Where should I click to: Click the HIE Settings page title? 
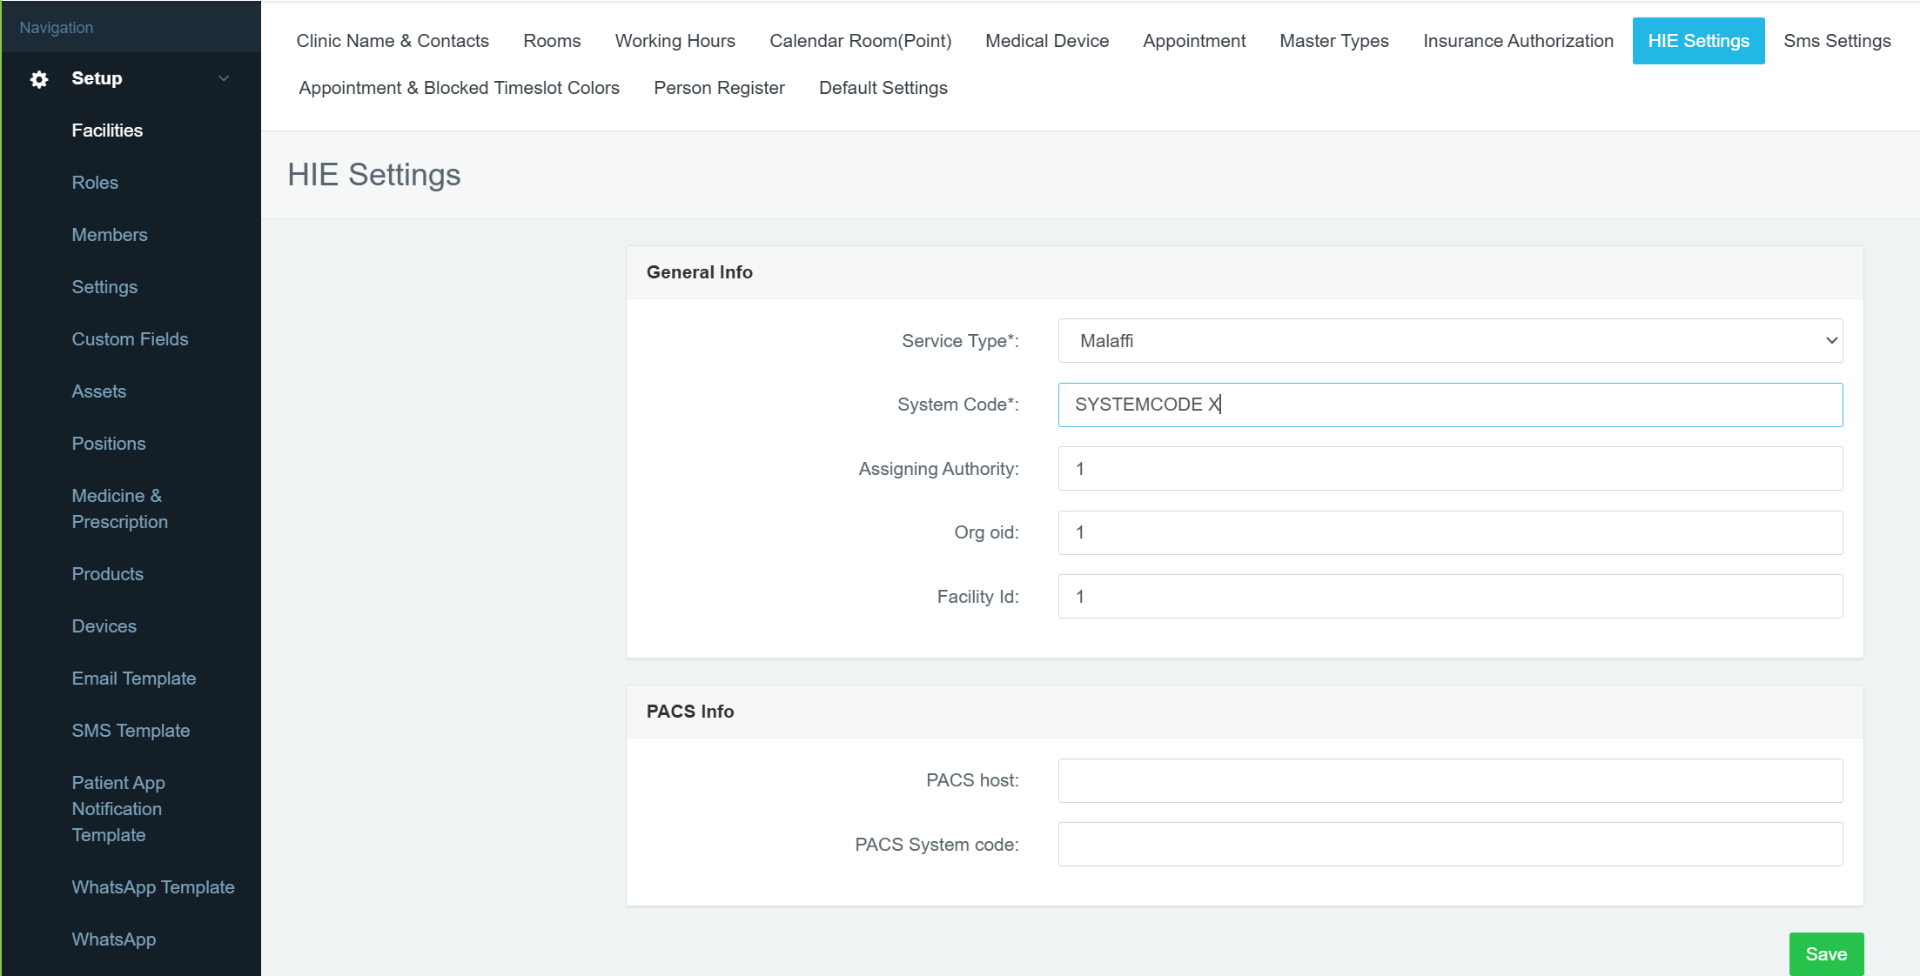coord(374,175)
